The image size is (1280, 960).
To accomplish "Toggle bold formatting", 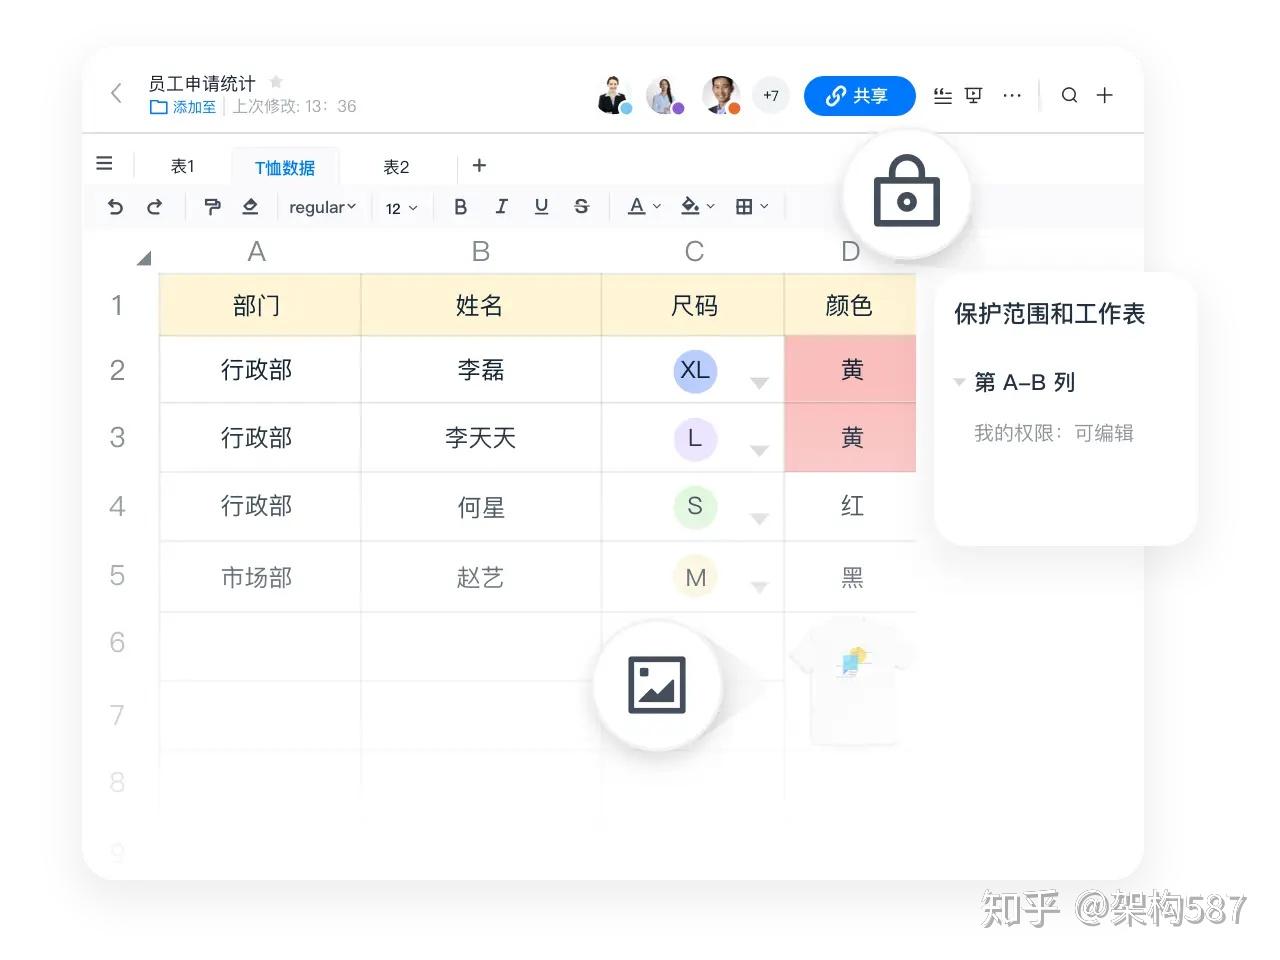I will pos(460,207).
